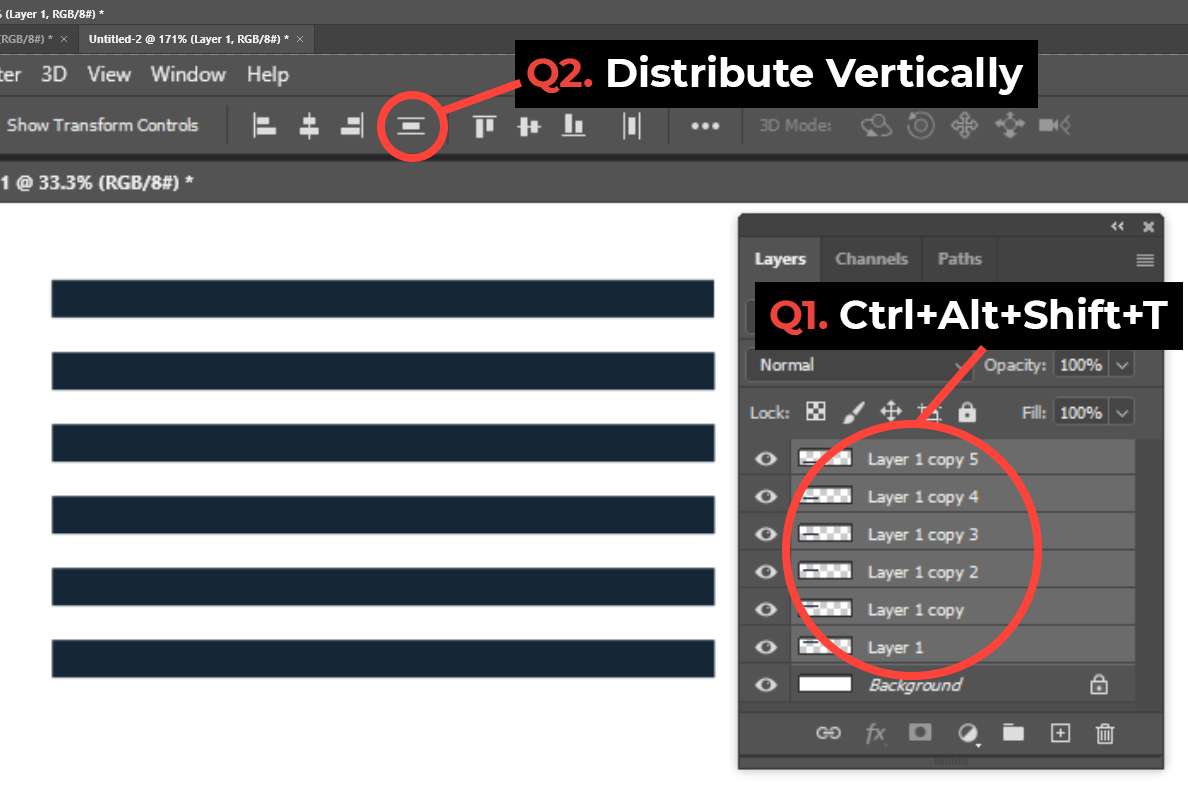Expand the Fill dropdown arrow
Viewport: 1188px width, 796px height.
coord(1123,412)
